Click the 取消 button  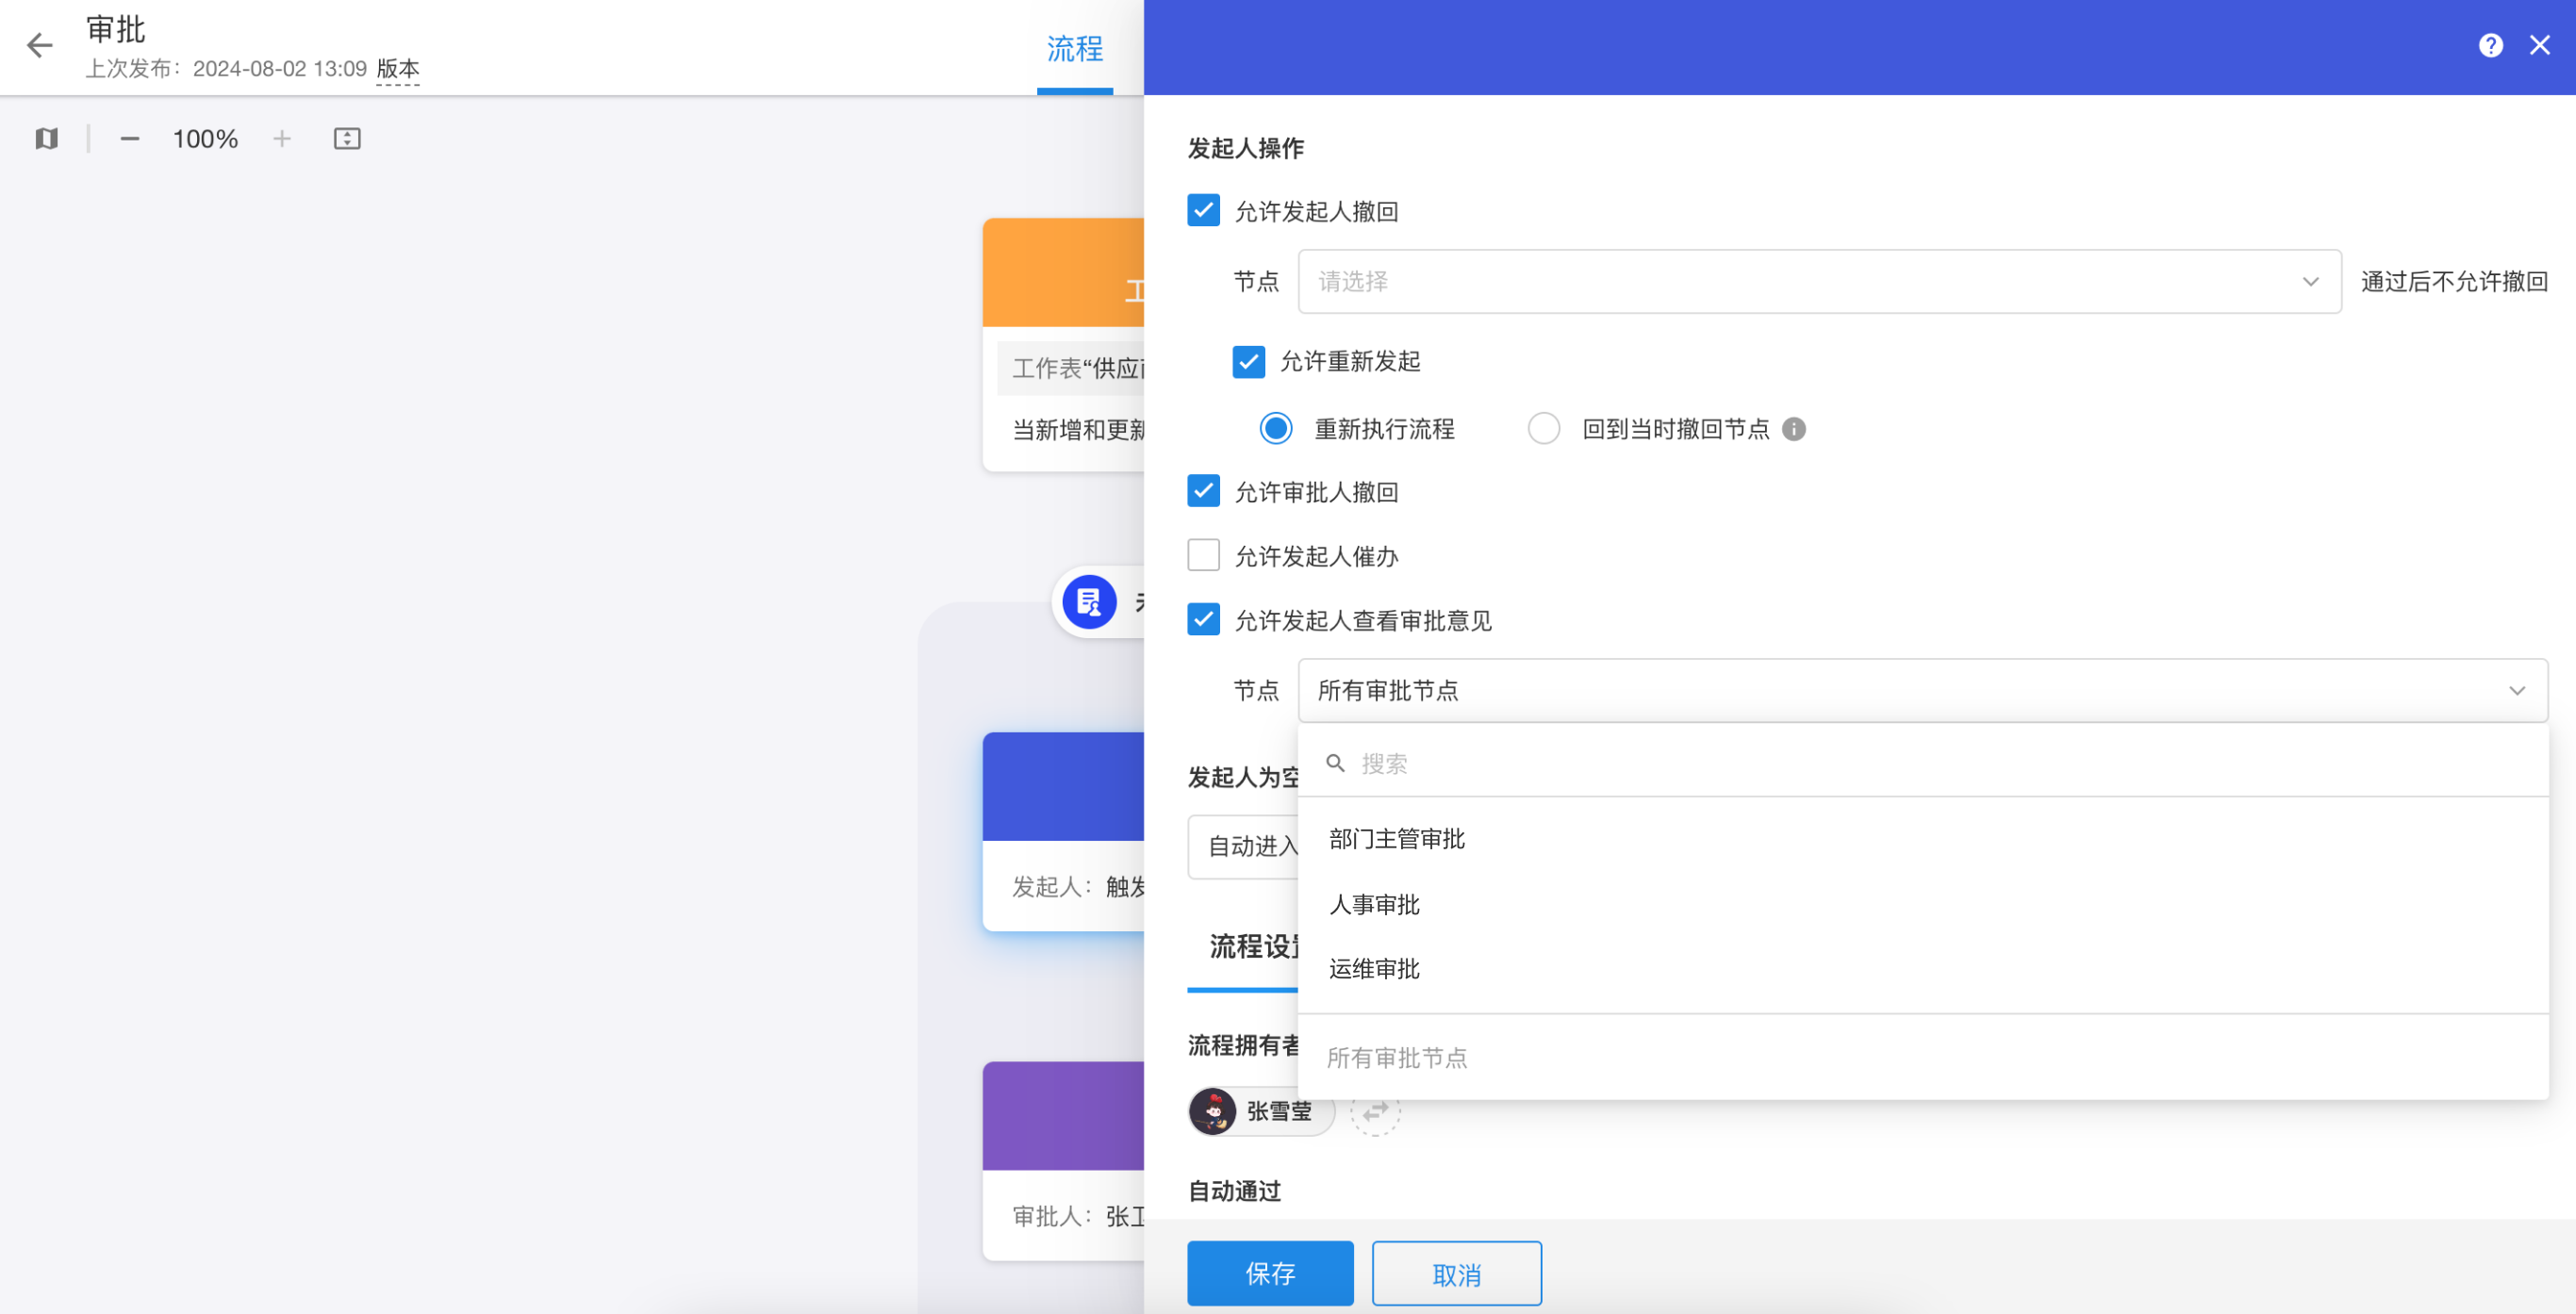click(x=1456, y=1273)
